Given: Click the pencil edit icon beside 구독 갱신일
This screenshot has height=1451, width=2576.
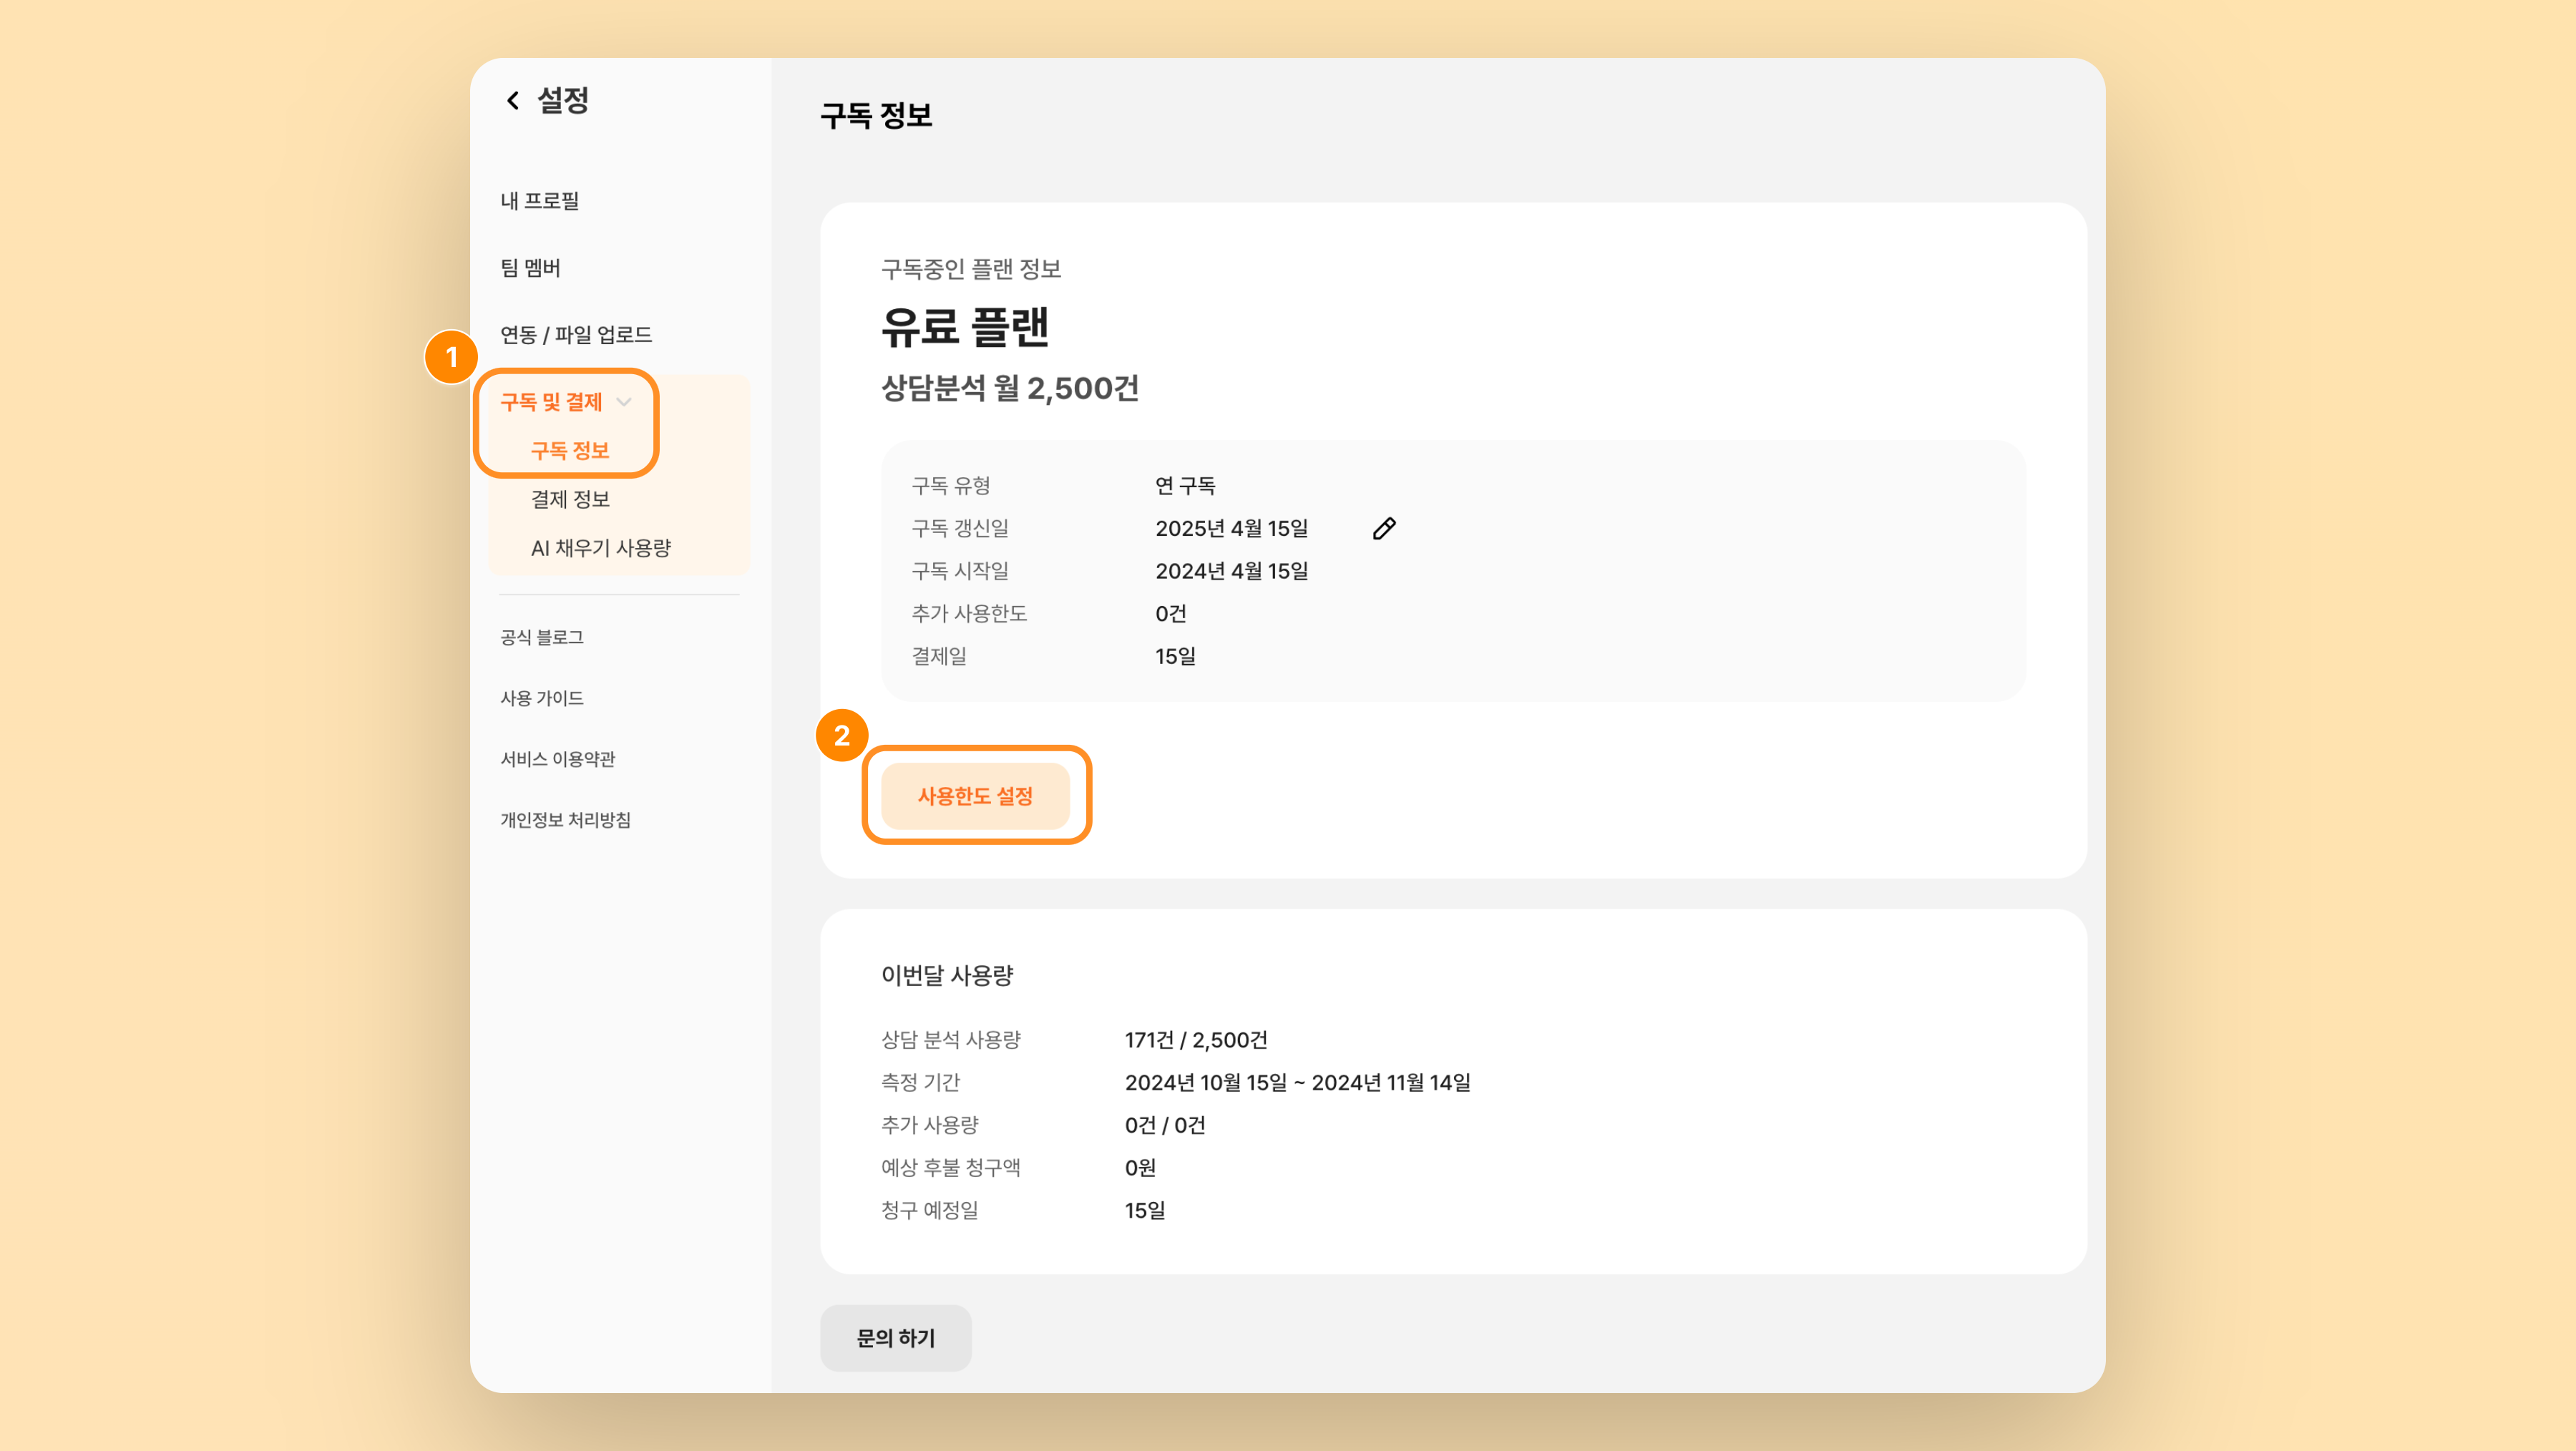Looking at the screenshot, I should (x=1384, y=528).
